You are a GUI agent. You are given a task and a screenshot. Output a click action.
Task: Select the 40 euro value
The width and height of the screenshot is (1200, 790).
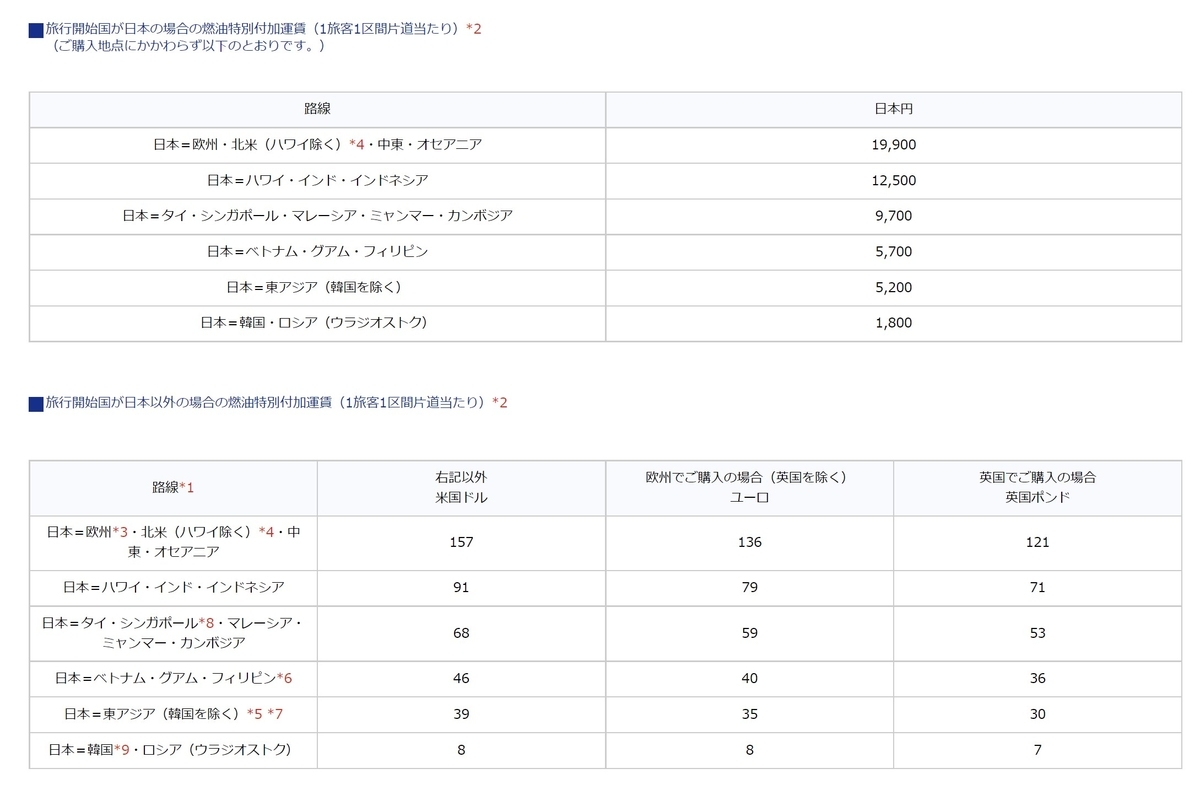coord(748,678)
